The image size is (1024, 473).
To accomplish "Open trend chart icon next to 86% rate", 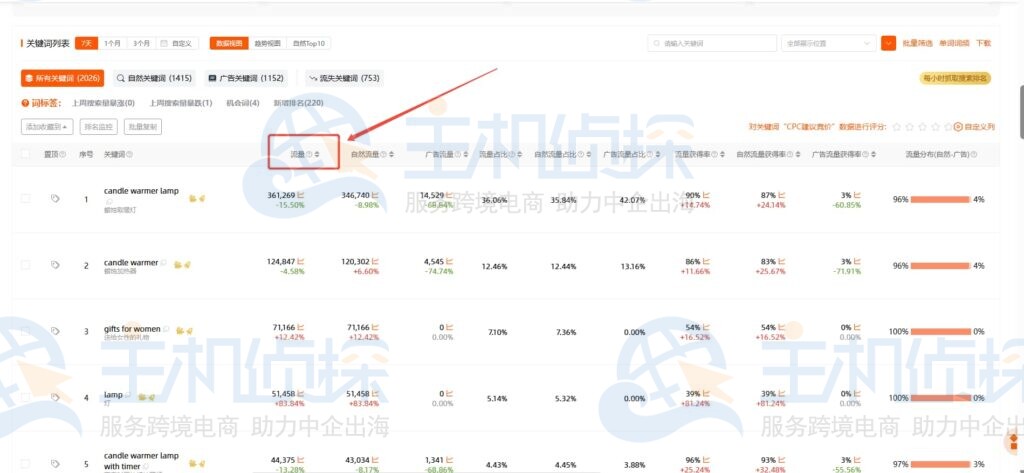I will pyautogui.click(x=707, y=261).
